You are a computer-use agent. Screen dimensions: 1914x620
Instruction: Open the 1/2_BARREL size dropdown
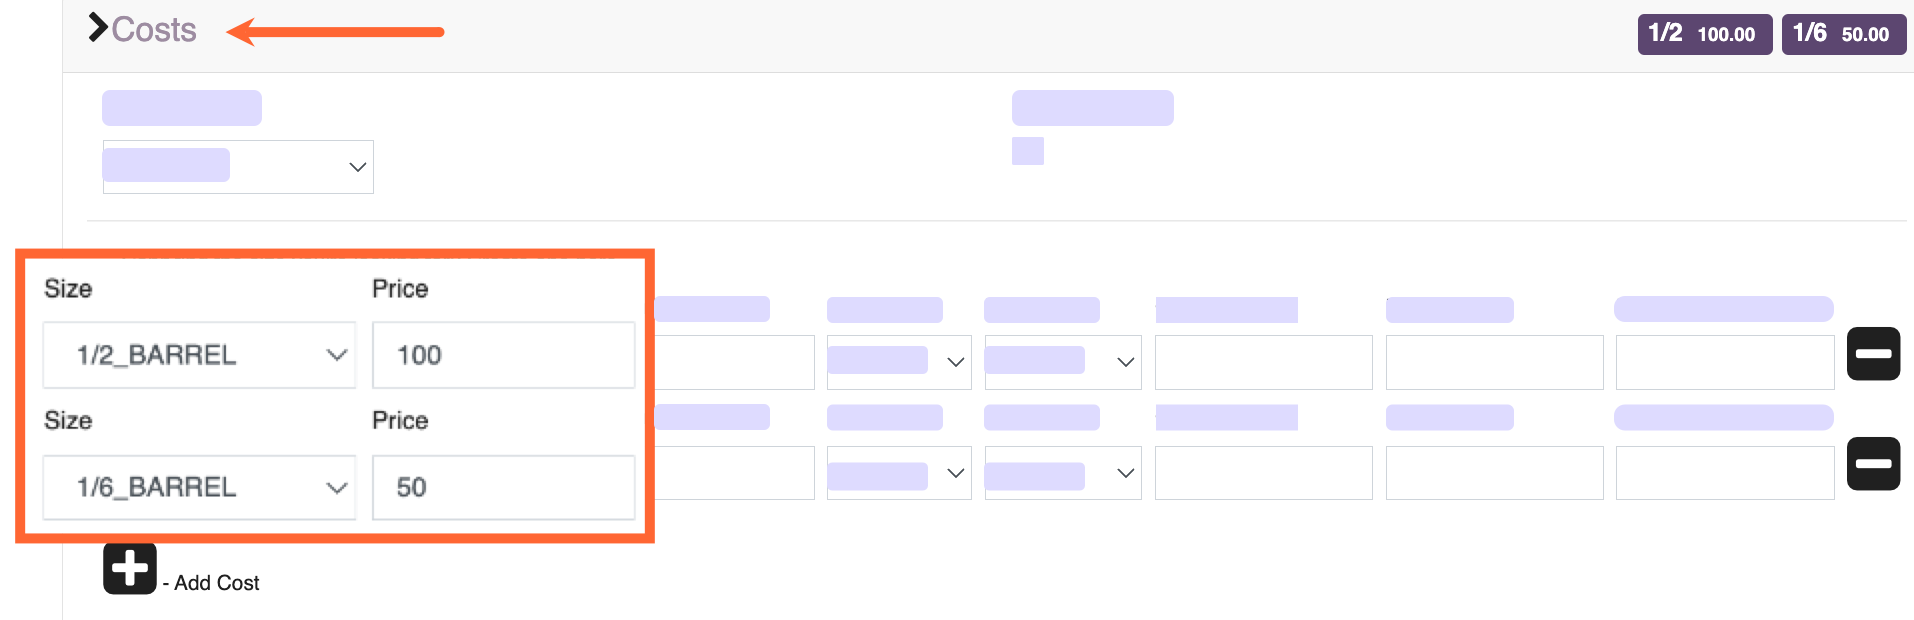pos(199,355)
